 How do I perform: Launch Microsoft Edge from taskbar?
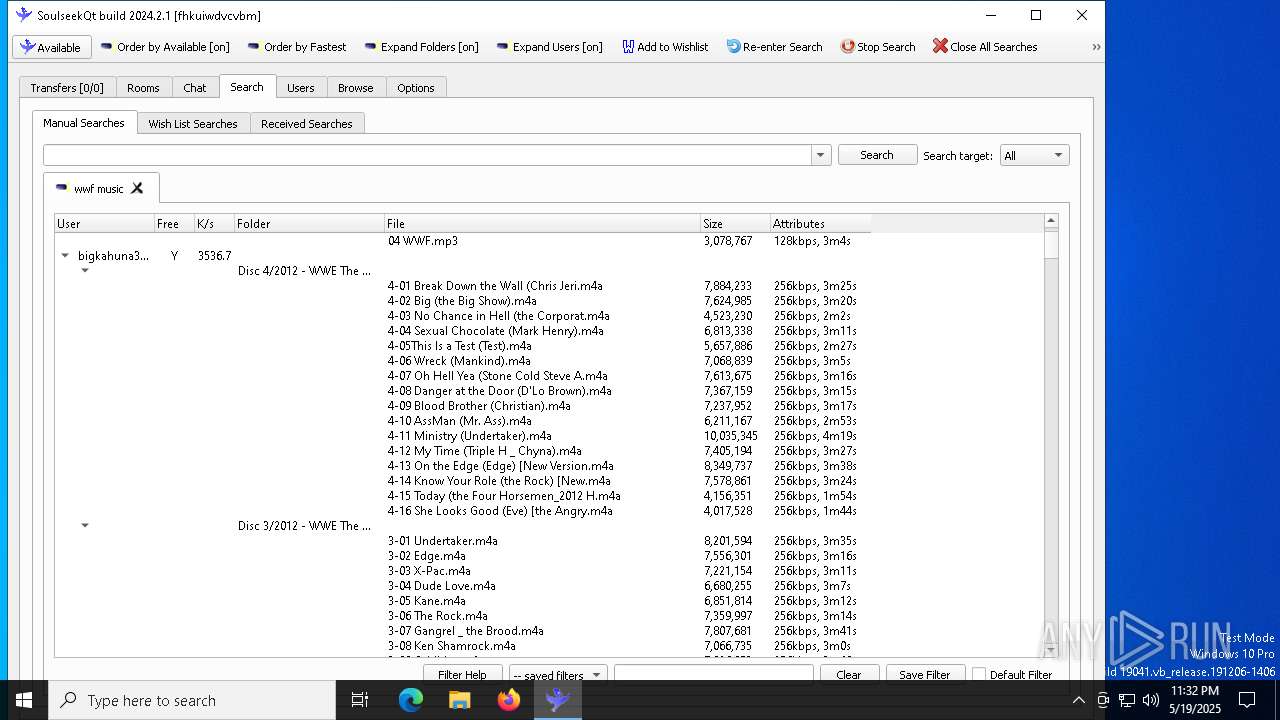click(411, 700)
